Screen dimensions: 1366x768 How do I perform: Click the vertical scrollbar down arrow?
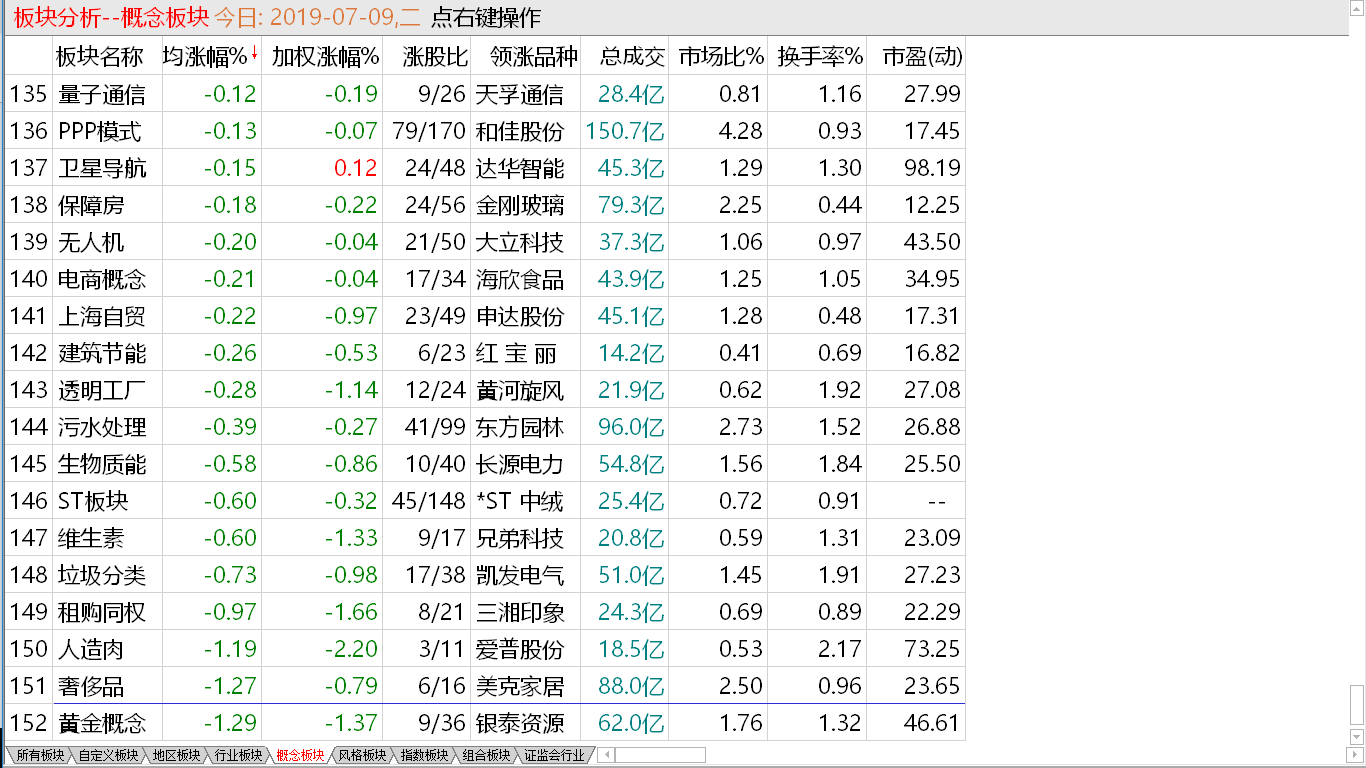(1356, 739)
